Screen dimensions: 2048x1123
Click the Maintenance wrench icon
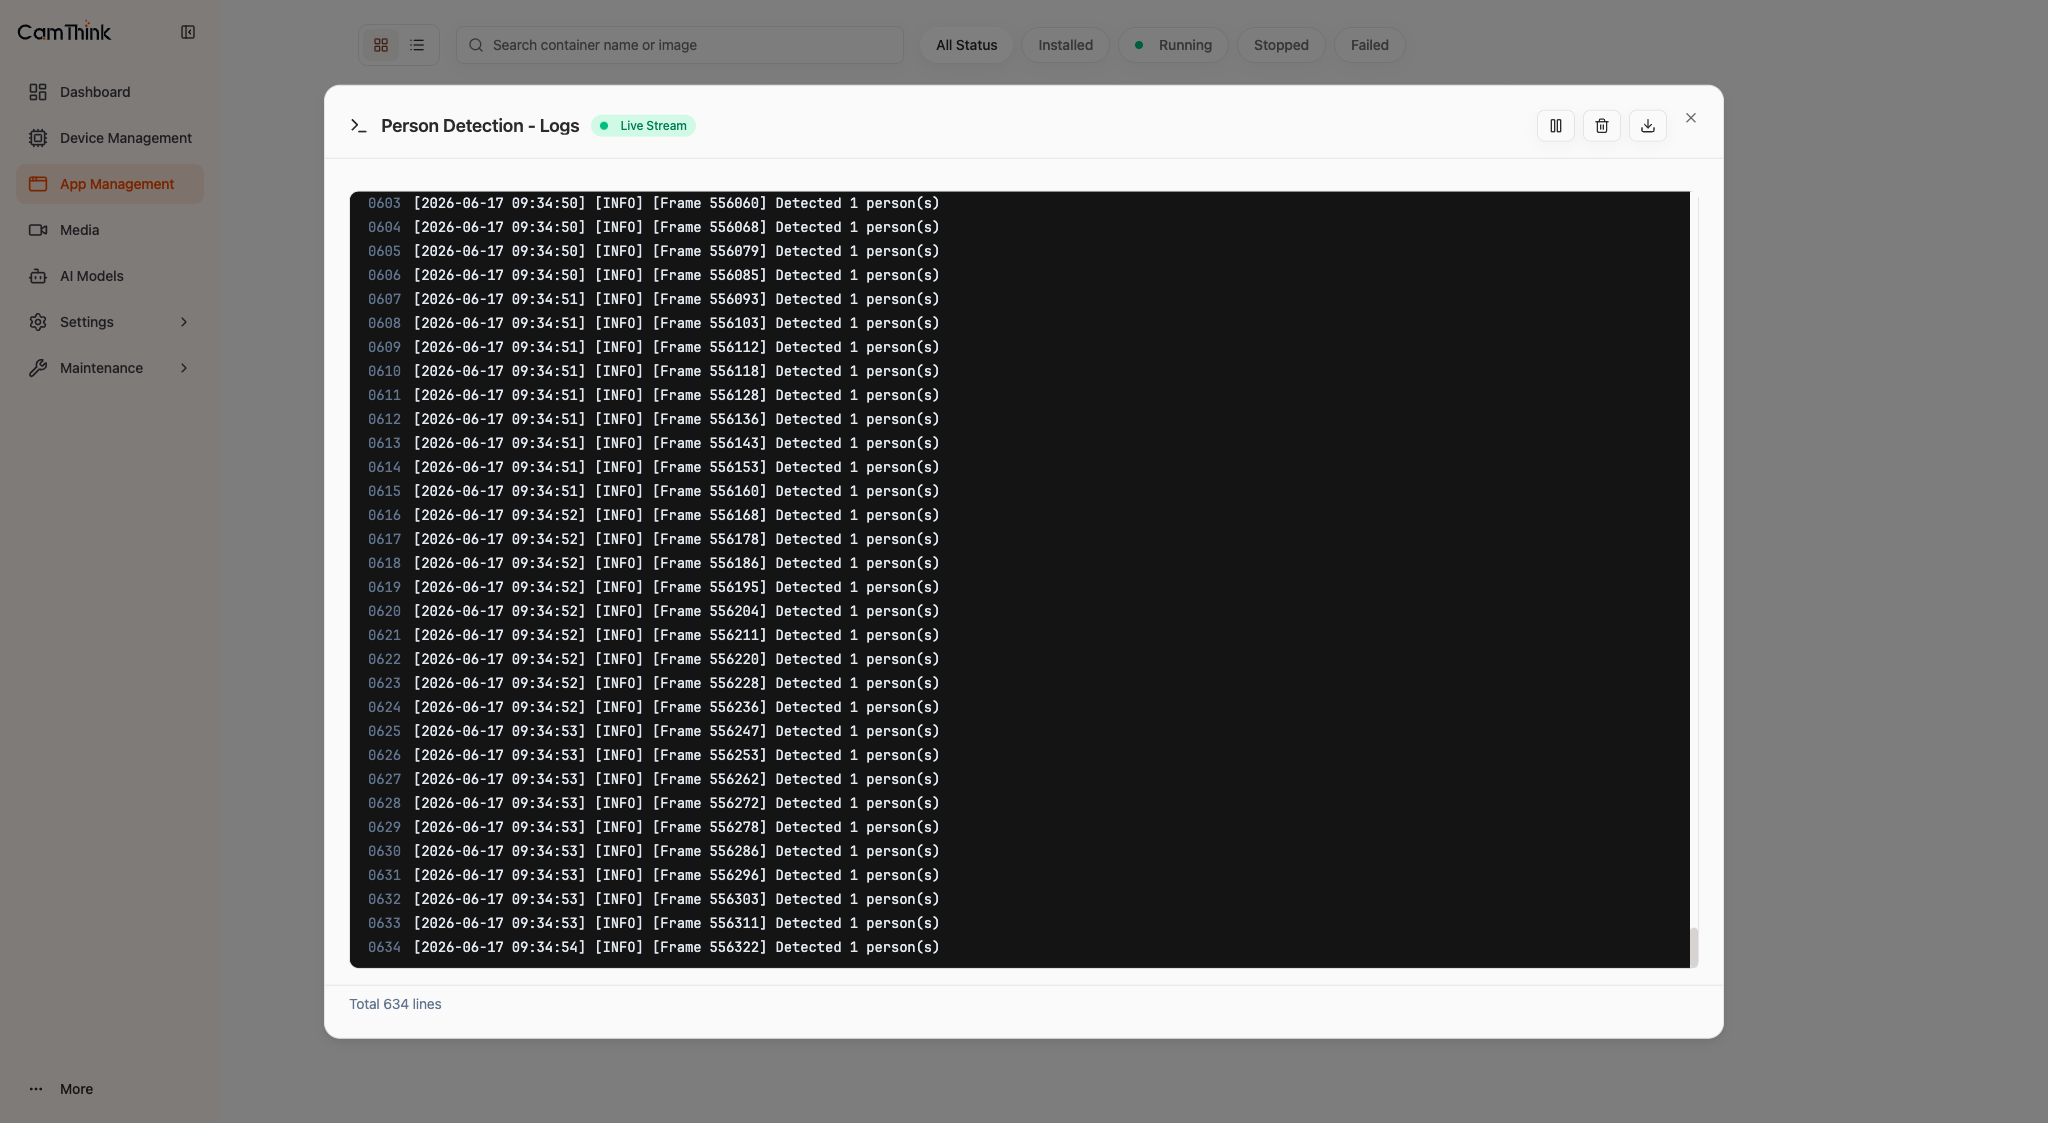click(x=38, y=368)
